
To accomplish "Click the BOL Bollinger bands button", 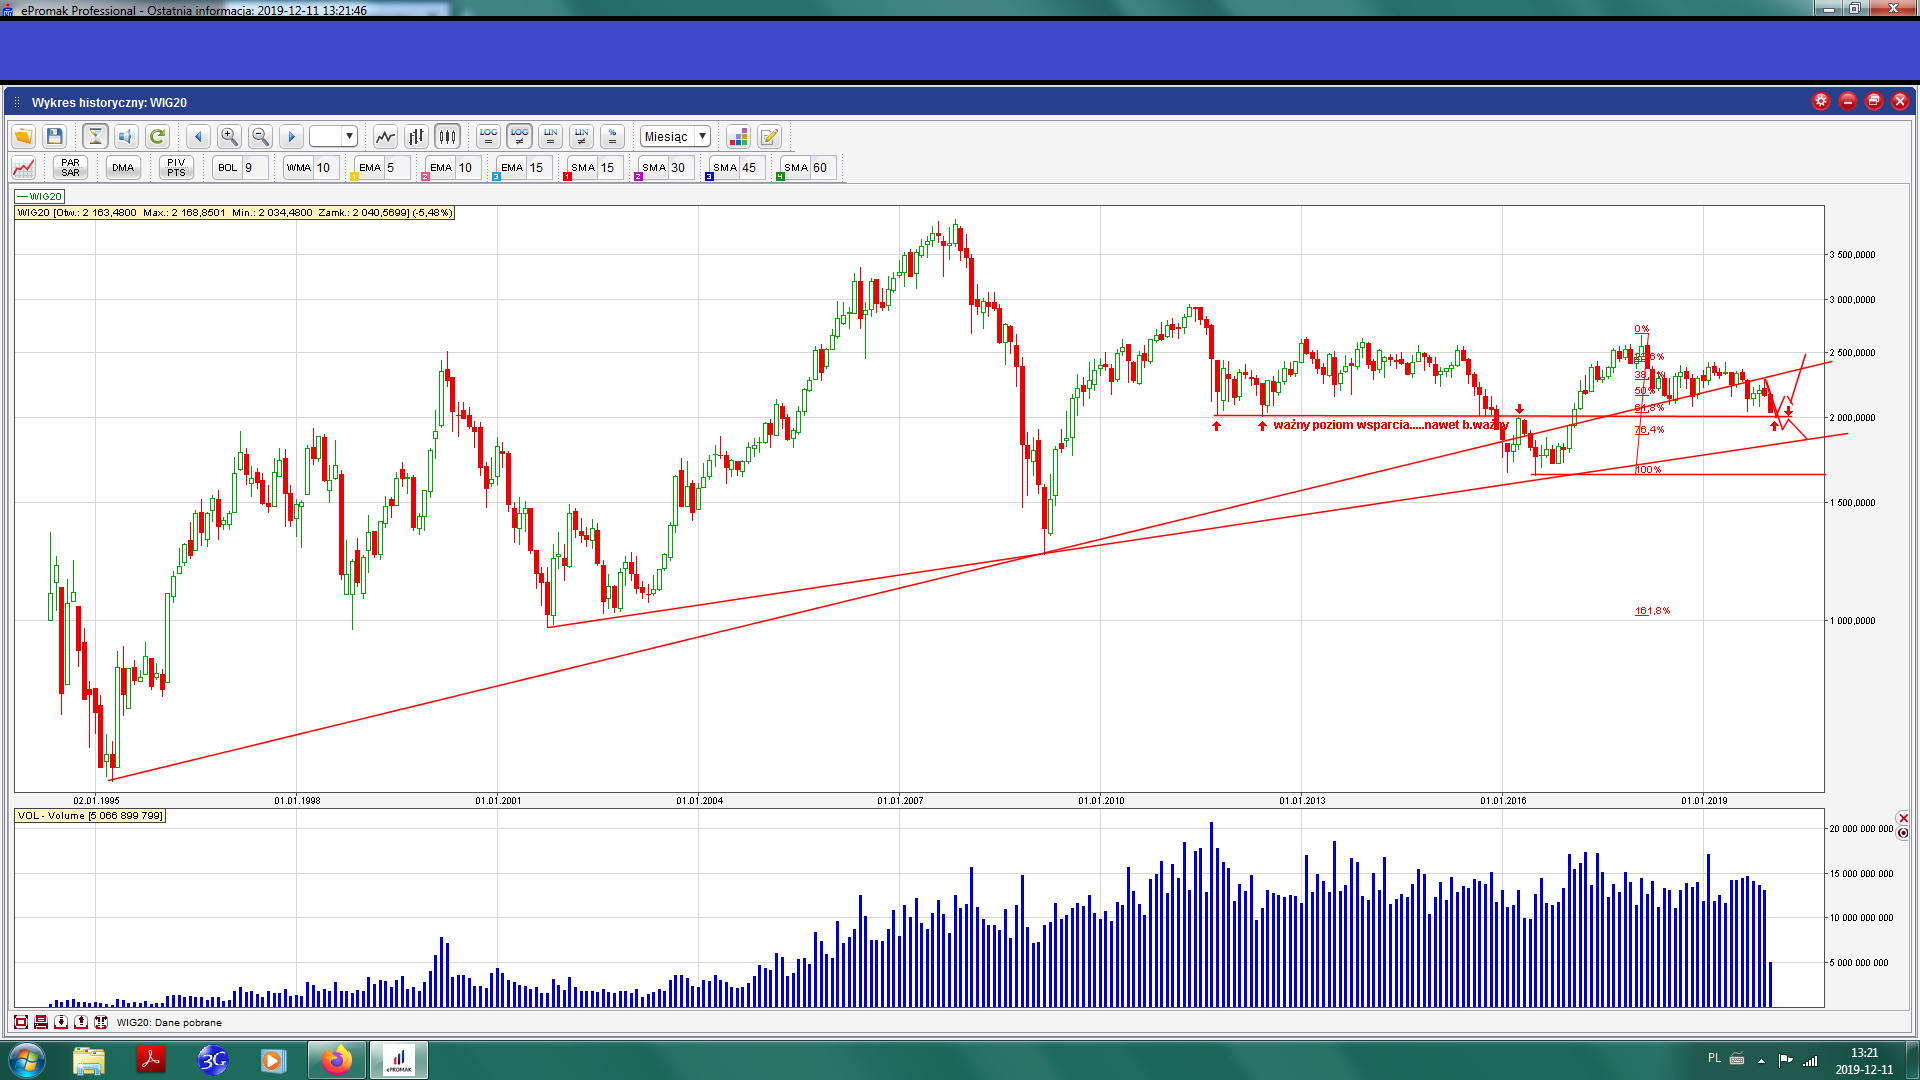I will tap(228, 168).
